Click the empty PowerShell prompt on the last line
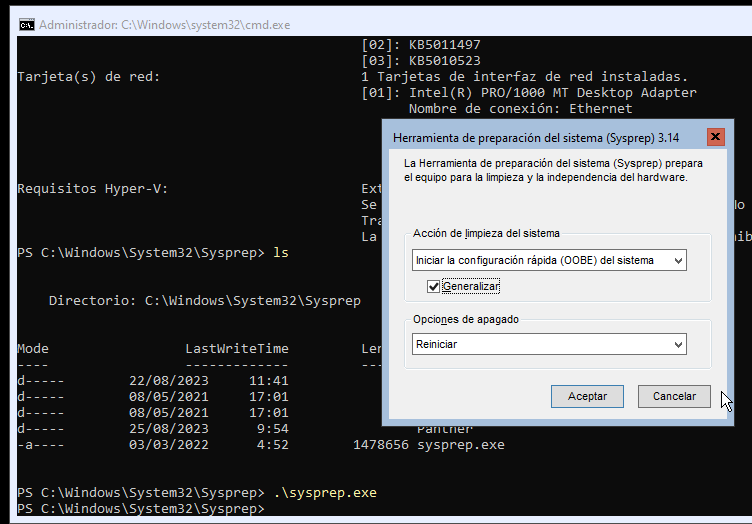752x524 pixels. tap(140, 509)
